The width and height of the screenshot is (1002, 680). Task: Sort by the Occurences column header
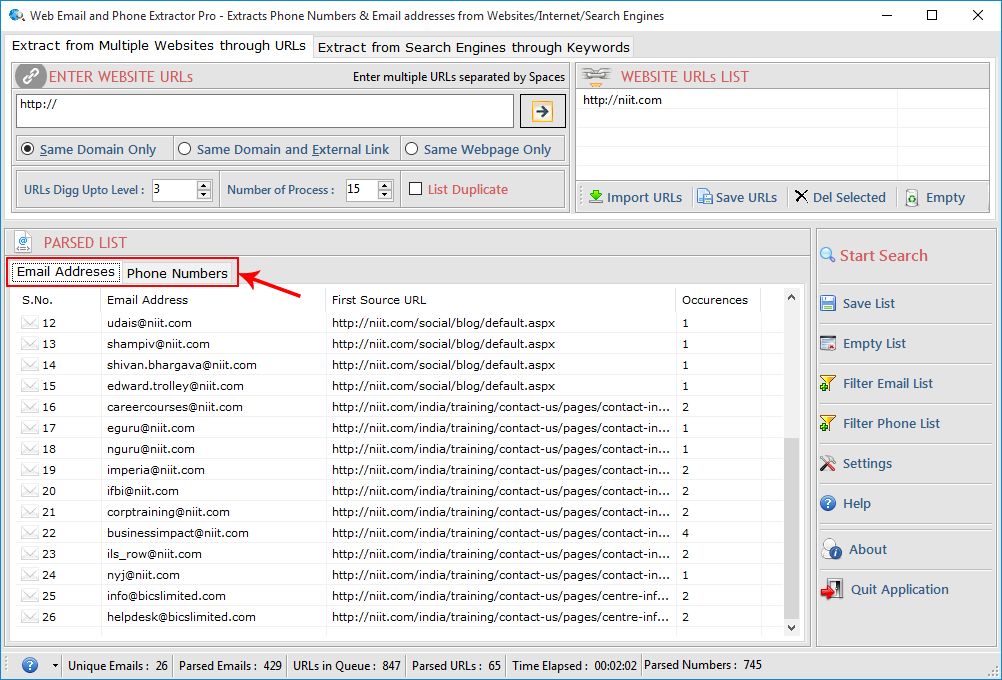point(717,300)
